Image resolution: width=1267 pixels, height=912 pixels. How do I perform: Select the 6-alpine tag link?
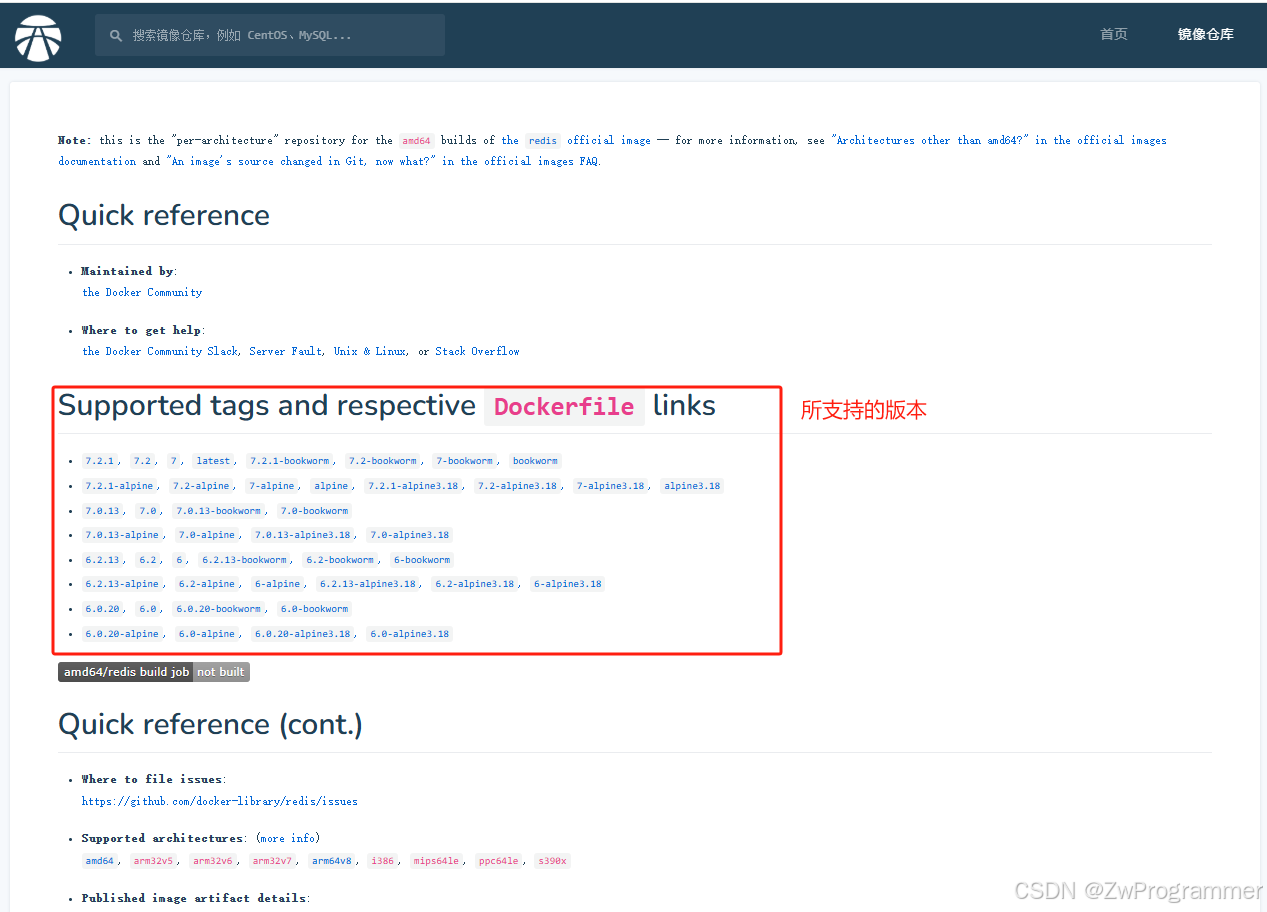[277, 584]
